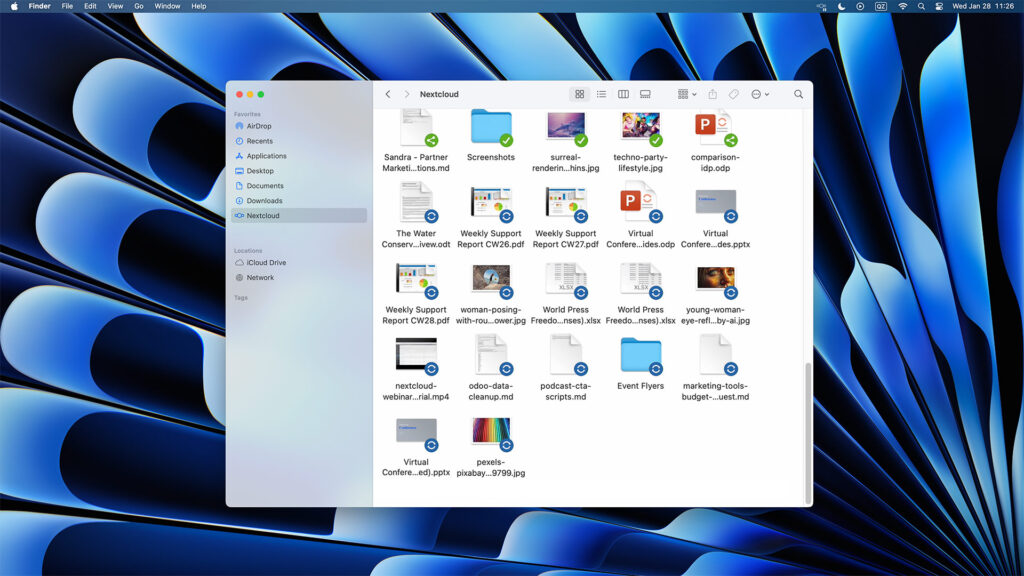The image size is (1024, 576).
Task: Expand the Action ellipsis dropdown menu
Action: point(760,94)
